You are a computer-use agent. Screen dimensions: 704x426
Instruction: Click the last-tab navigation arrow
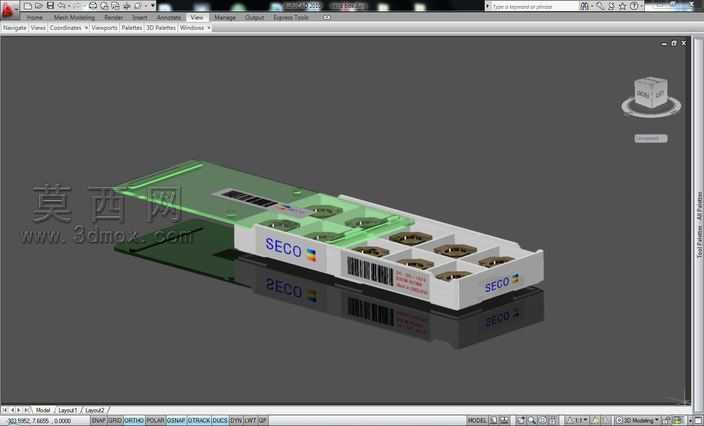tap(26, 410)
